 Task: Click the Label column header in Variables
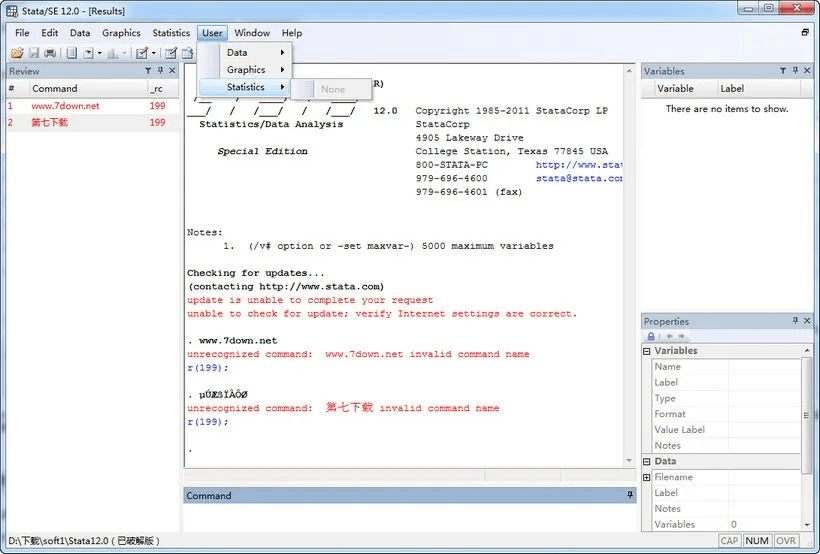[x=758, y=88]
